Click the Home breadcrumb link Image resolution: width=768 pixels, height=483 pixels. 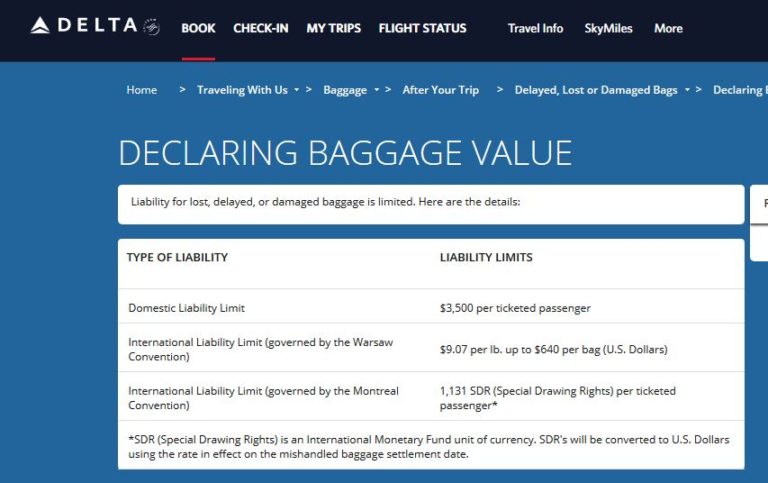pos(141,90)
